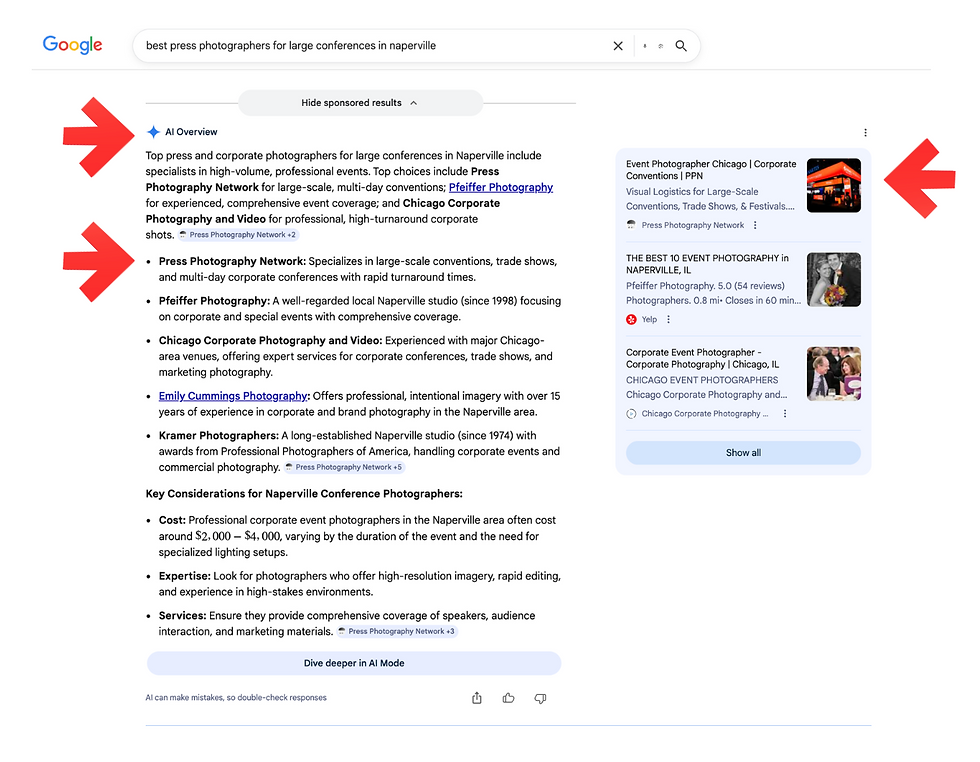Click Dive deeper in AI Mode button

click(354, 663)
